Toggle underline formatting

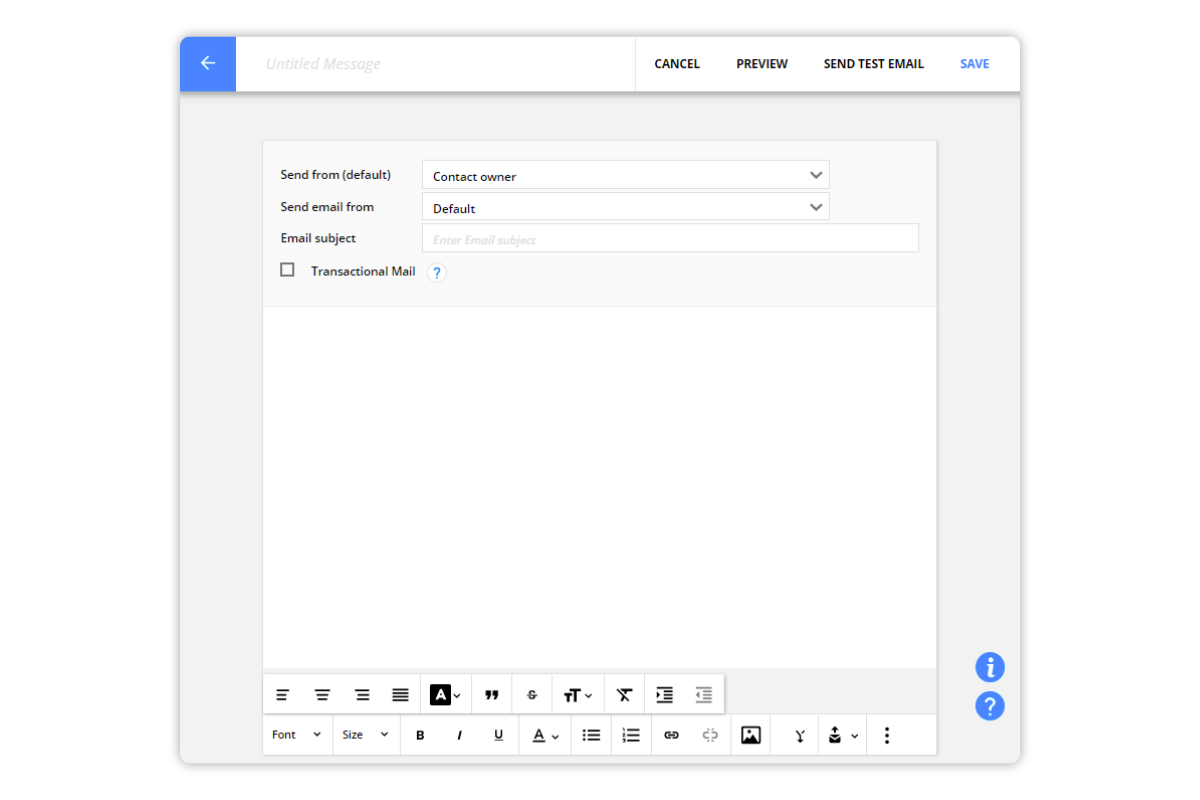coord(499,735)
